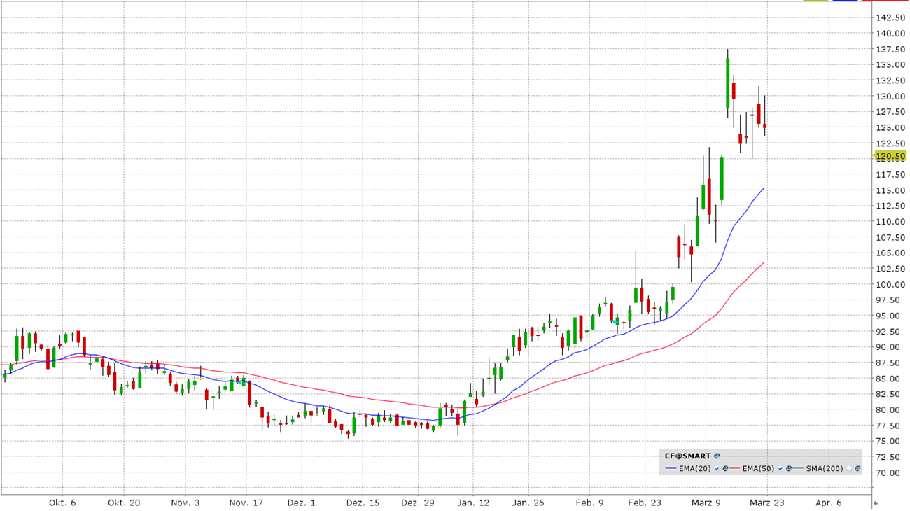The image size is (910, 511).
Task: Open settings icon beside SMA(200) checkbox
Action: click(857, 469)
